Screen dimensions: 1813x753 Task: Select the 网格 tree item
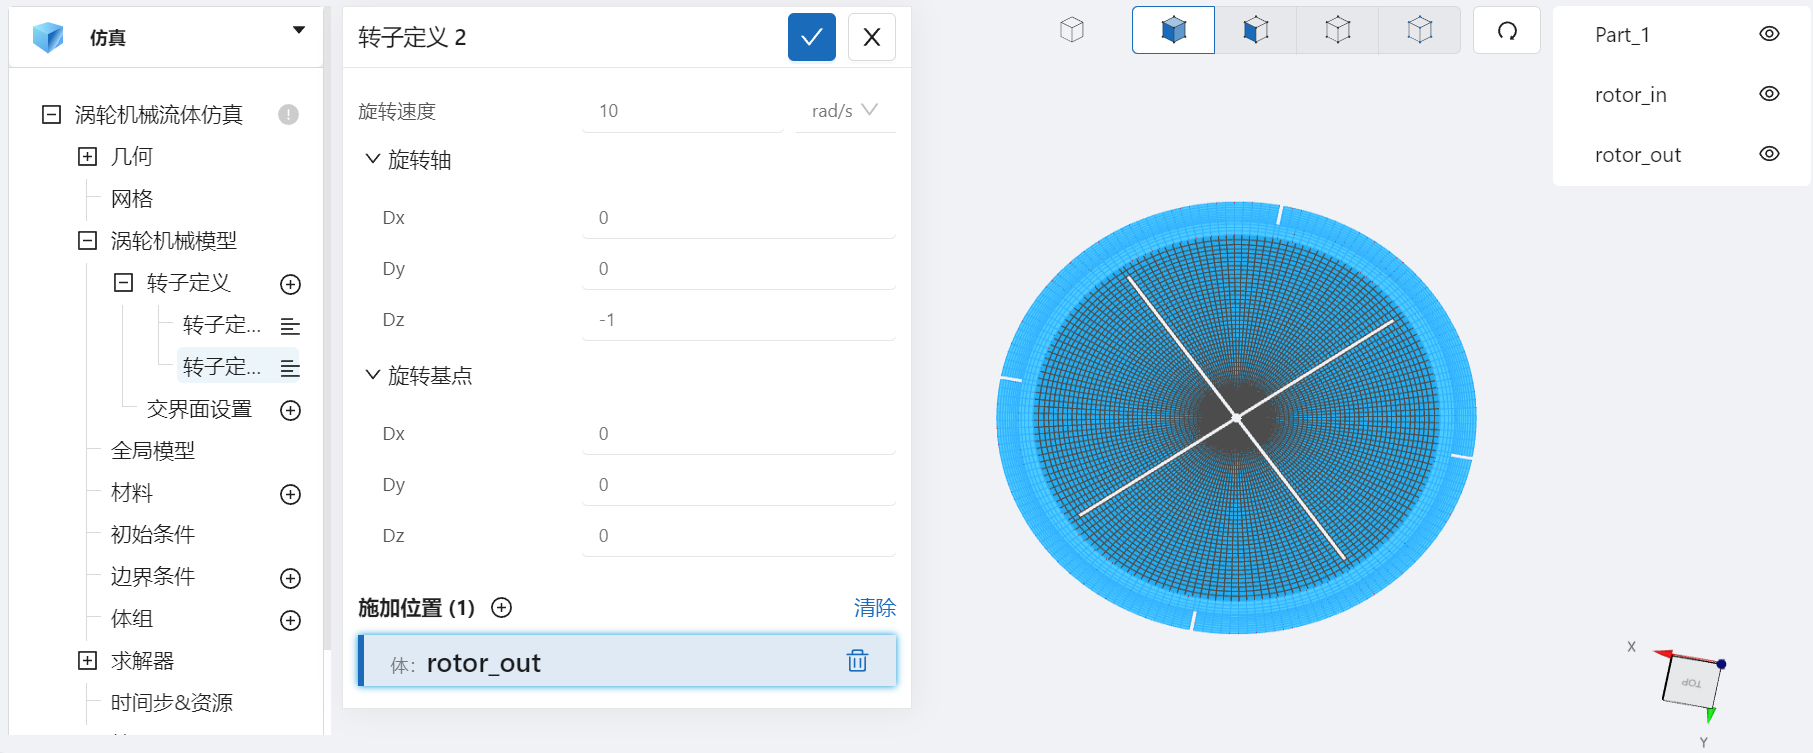pos(132,198)
